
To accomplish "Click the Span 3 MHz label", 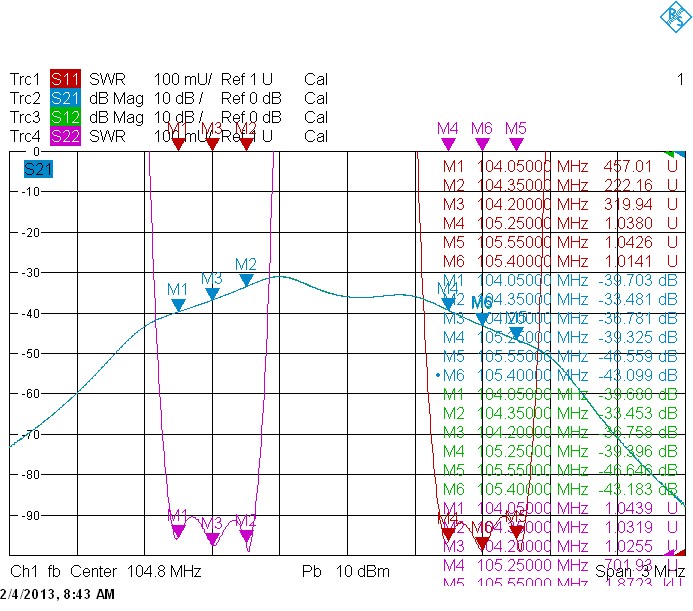I will (640, 571).
